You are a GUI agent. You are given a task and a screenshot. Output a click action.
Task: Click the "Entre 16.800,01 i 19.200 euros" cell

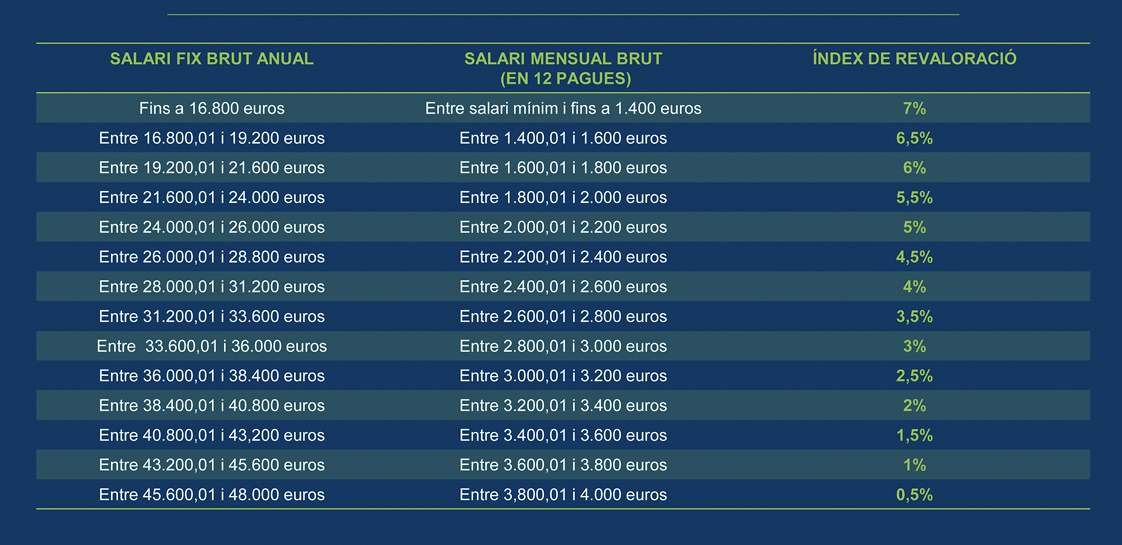(x=212, y=138)
